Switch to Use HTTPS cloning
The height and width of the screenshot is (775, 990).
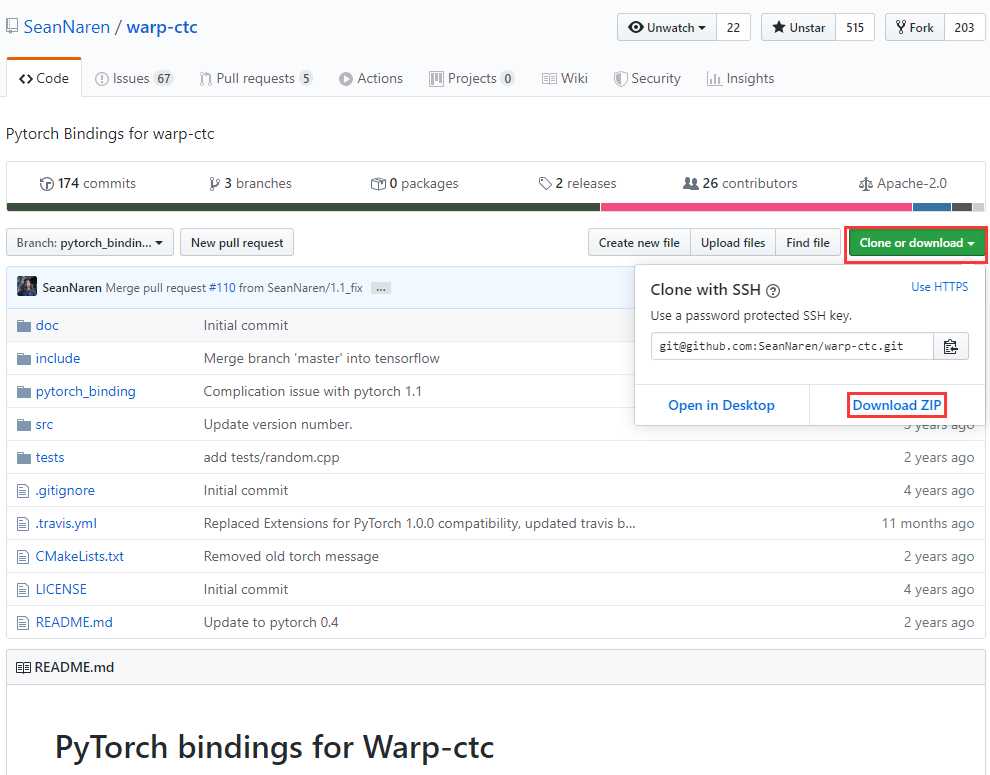tap(939, 287)
